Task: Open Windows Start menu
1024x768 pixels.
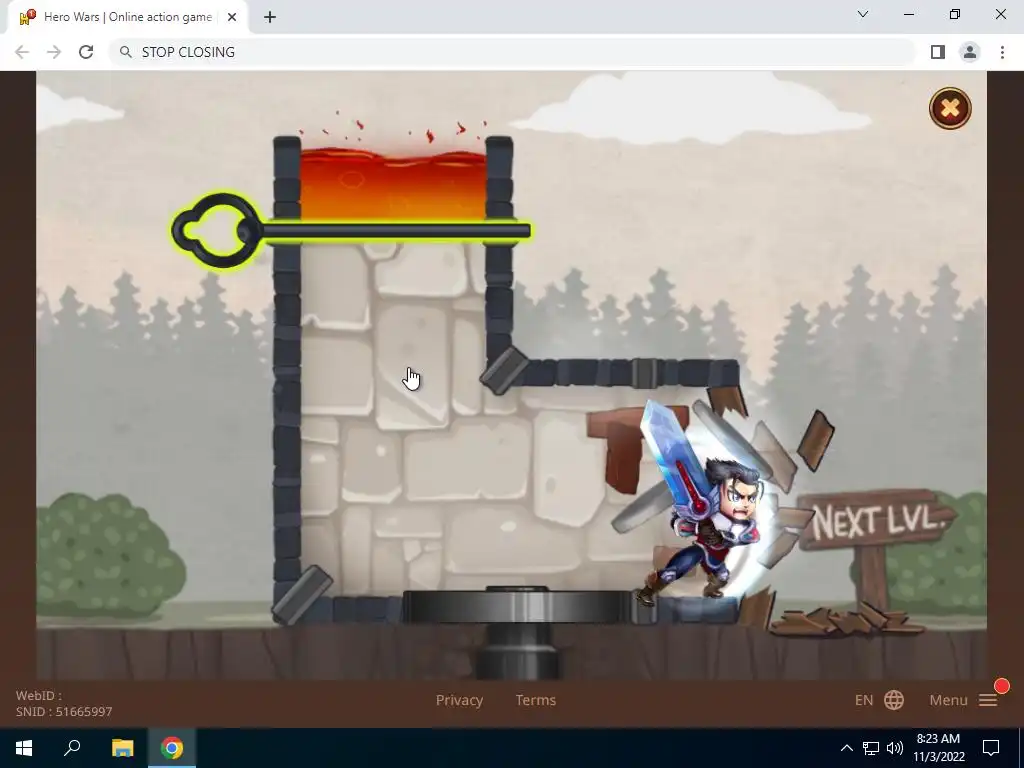Action: pos(24,748)
